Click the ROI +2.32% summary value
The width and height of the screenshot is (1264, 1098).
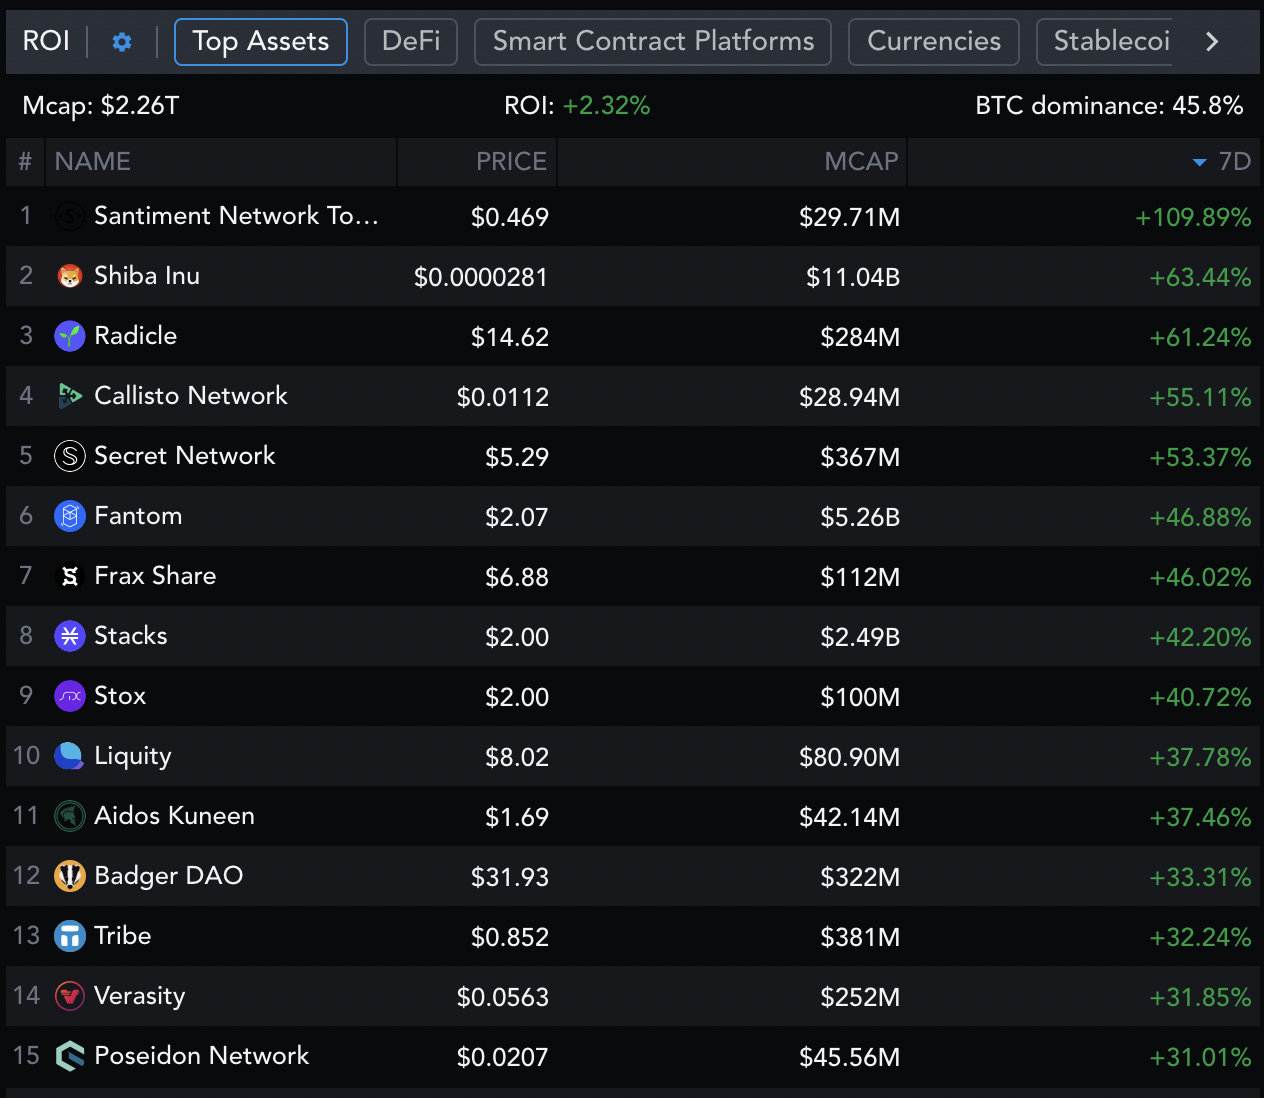click(577, 106)
